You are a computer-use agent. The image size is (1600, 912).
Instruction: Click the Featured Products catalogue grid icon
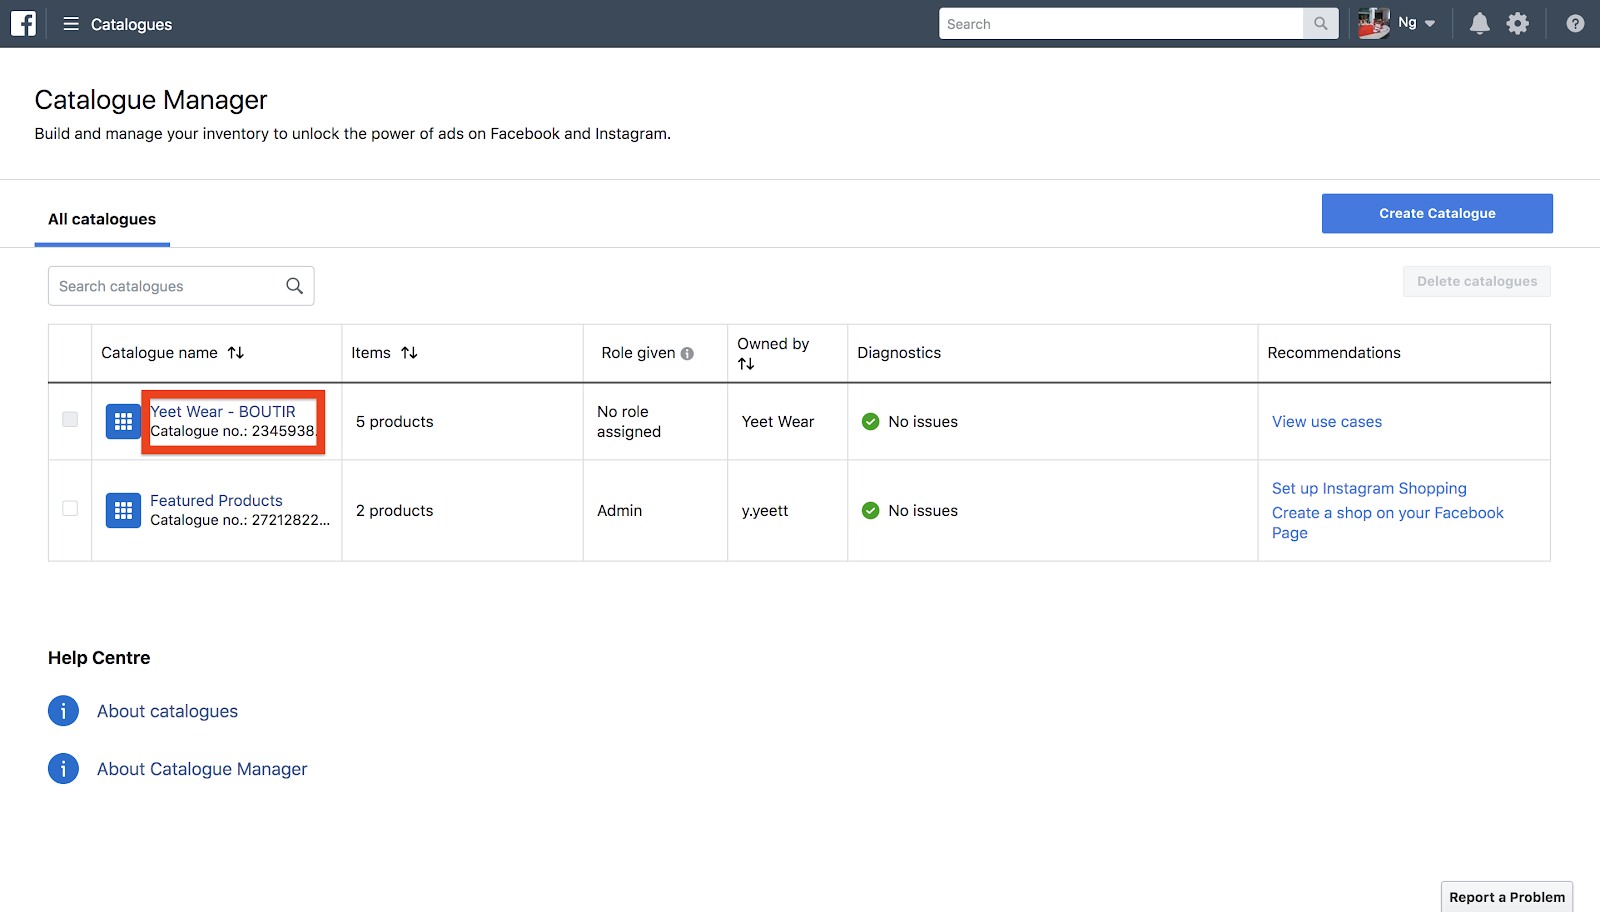123,511
